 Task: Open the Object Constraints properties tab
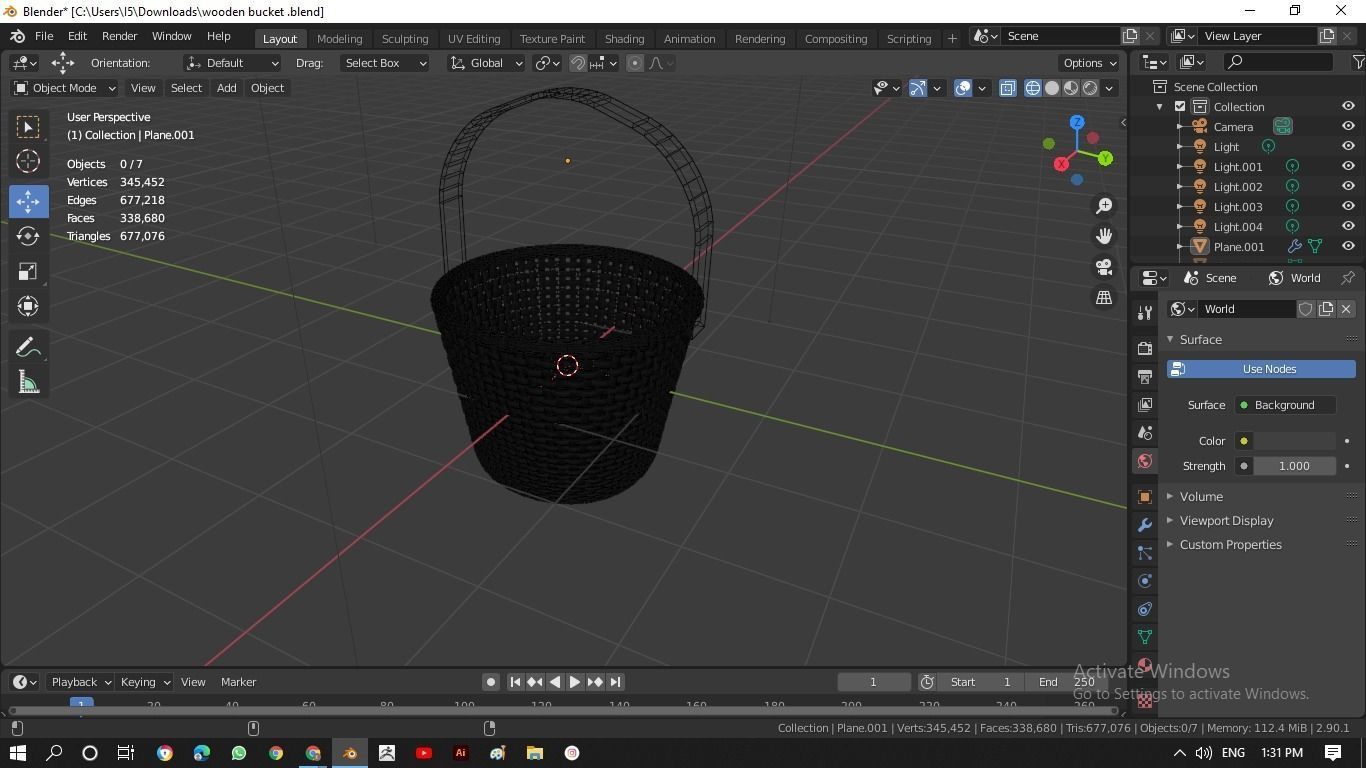click(x=1145, y=609)
